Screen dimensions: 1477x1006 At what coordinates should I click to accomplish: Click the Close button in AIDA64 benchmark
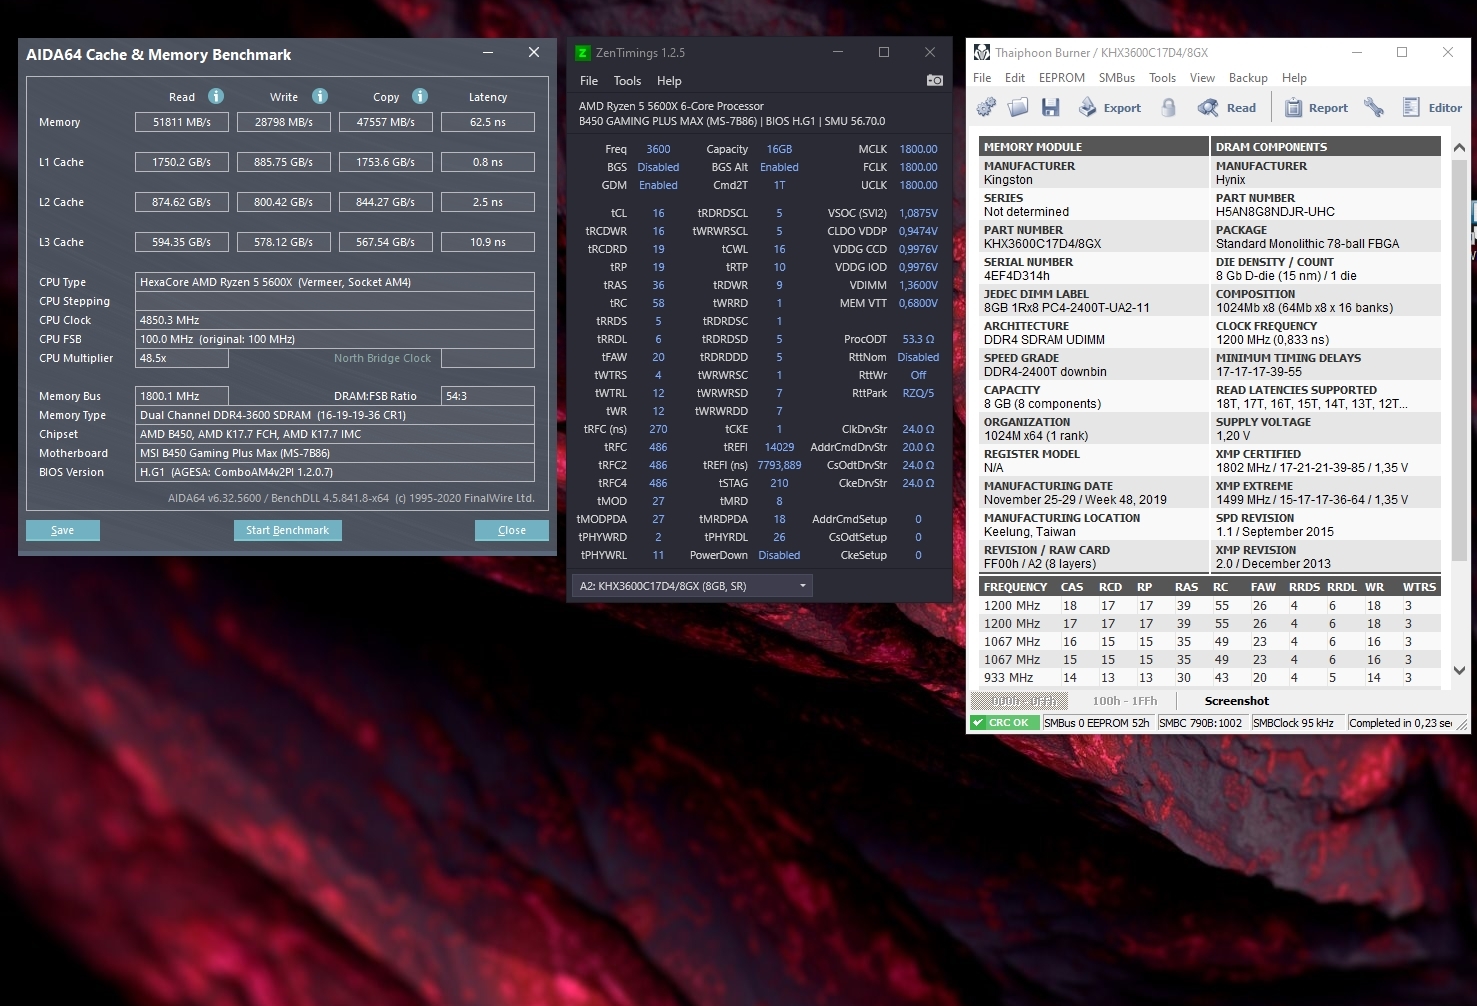[512, 530]
